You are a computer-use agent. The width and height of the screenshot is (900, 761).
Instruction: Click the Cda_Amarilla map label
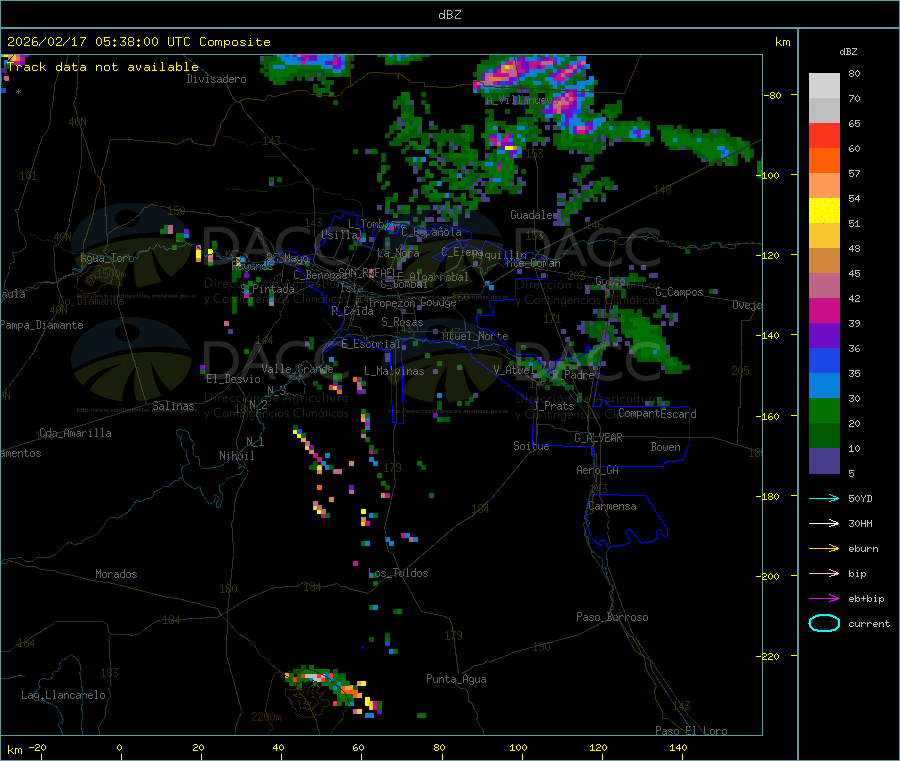click(75, 433)
